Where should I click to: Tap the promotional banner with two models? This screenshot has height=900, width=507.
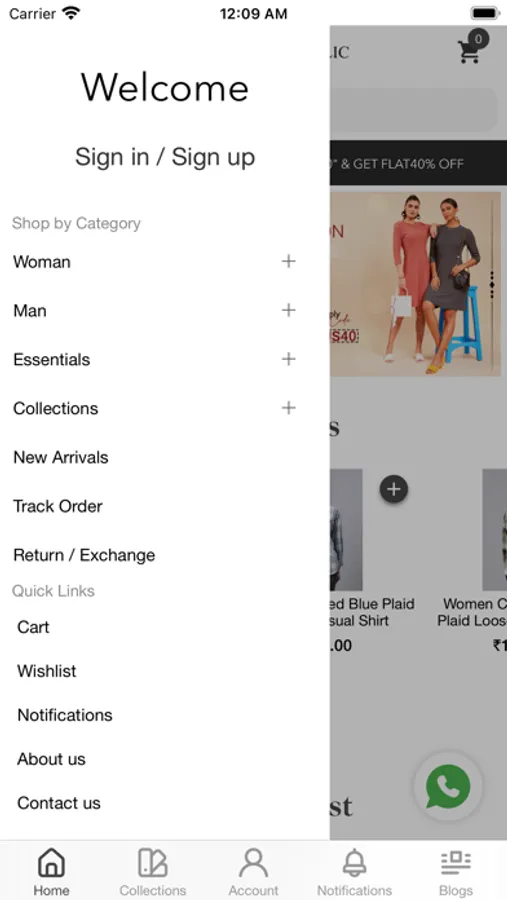(415, 284)
